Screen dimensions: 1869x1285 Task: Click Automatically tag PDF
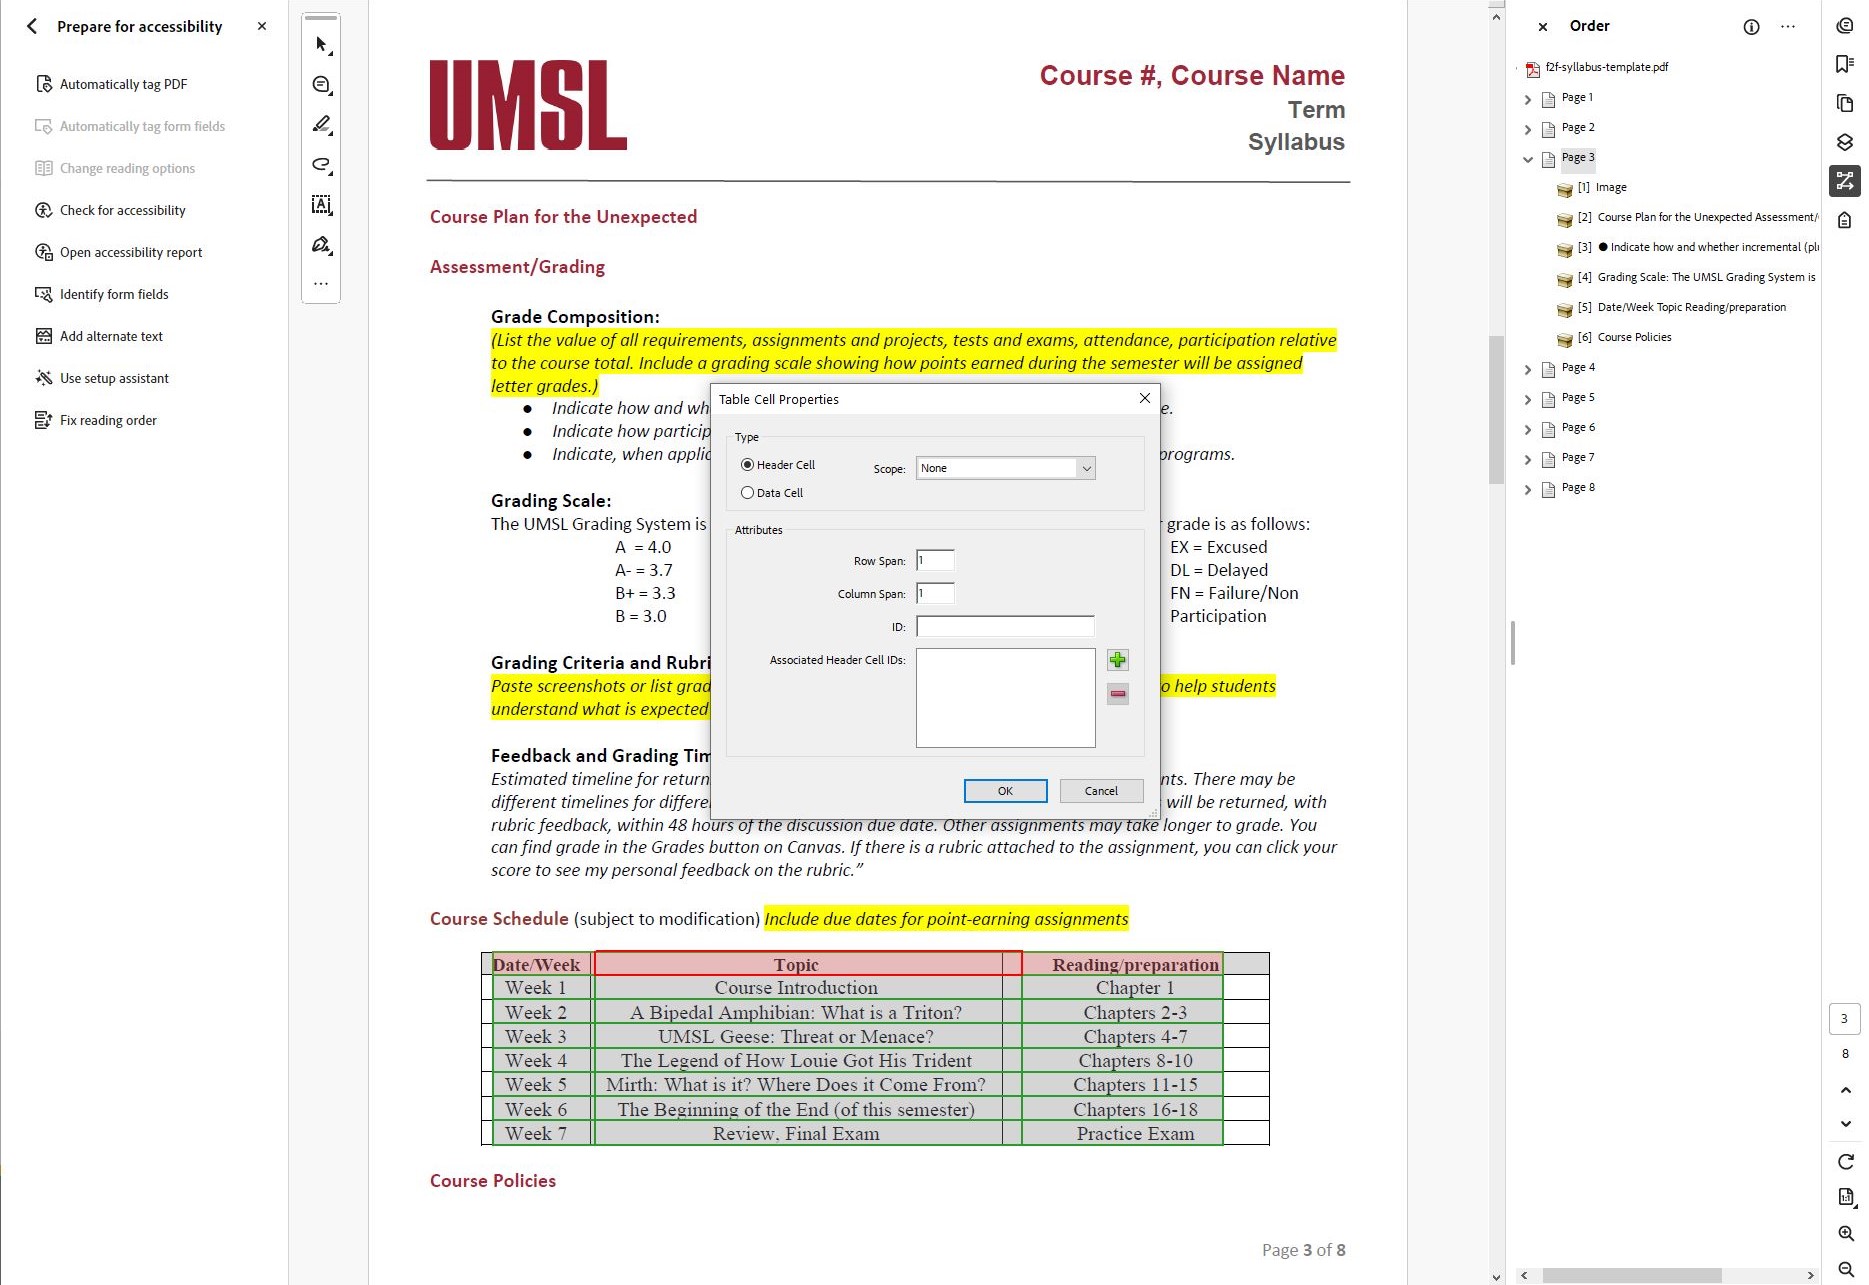[123, 84]
